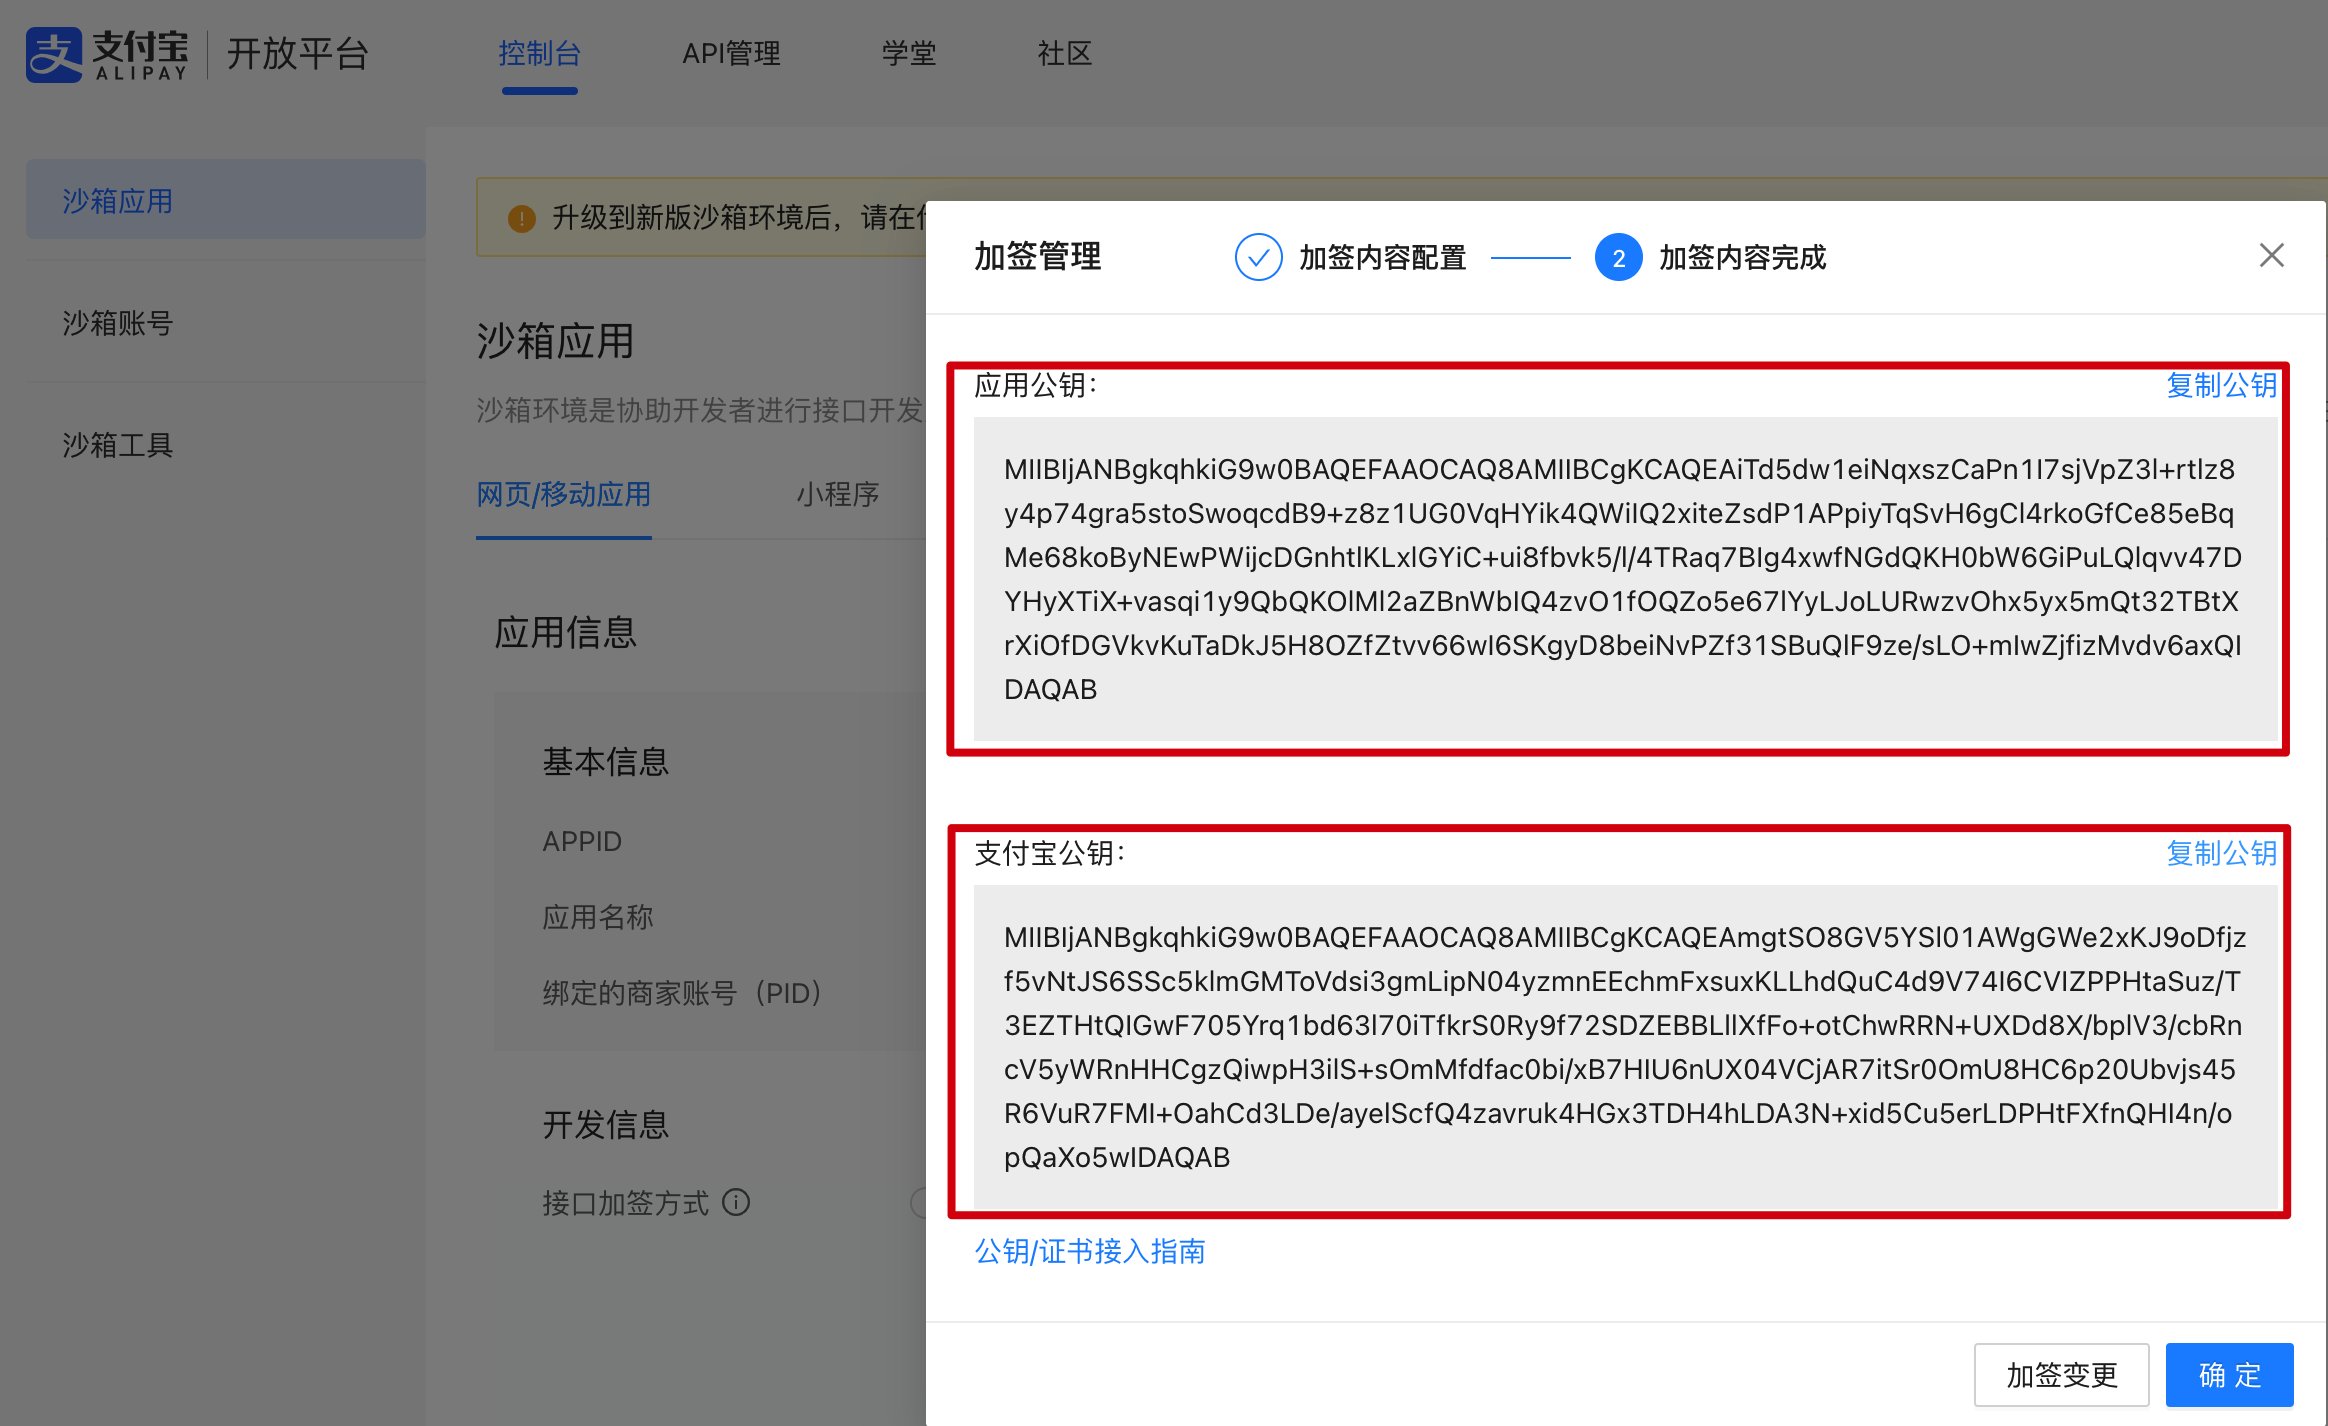The image size is (2328, 1426).
Task: Open the API管理 navigation item
Action: [731, 54]
